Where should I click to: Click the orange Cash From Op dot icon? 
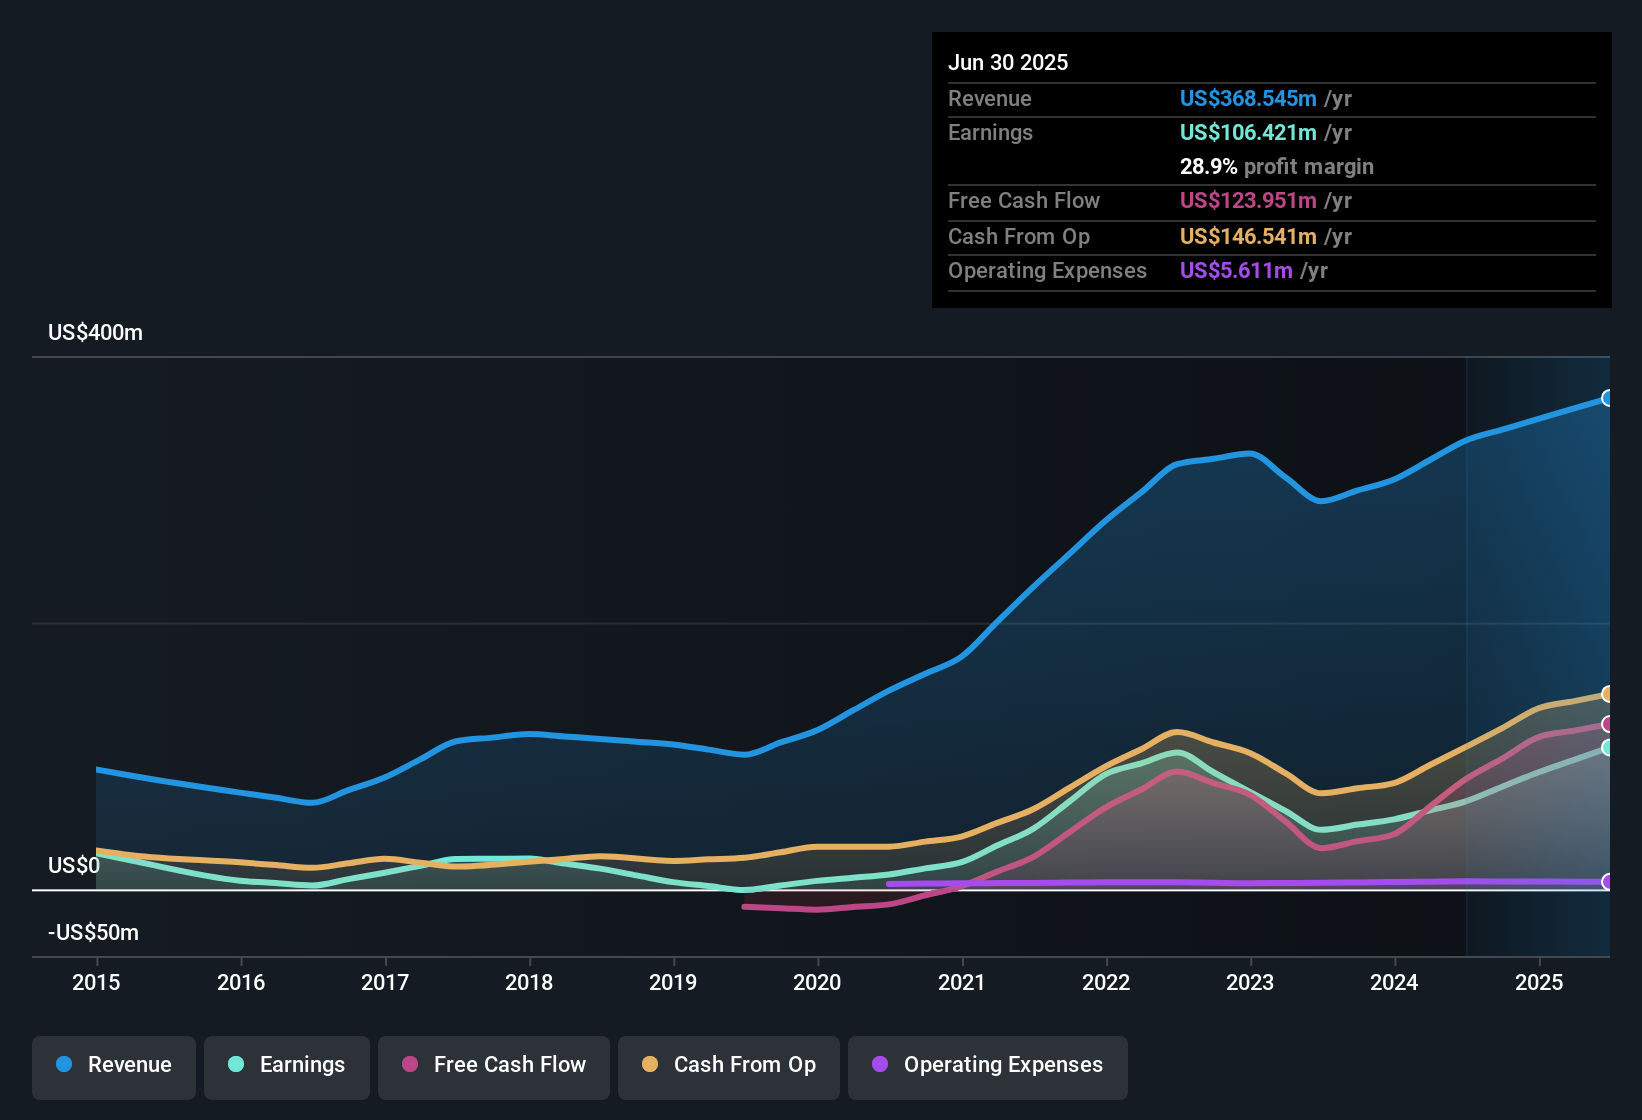(x=650, y=1066)
